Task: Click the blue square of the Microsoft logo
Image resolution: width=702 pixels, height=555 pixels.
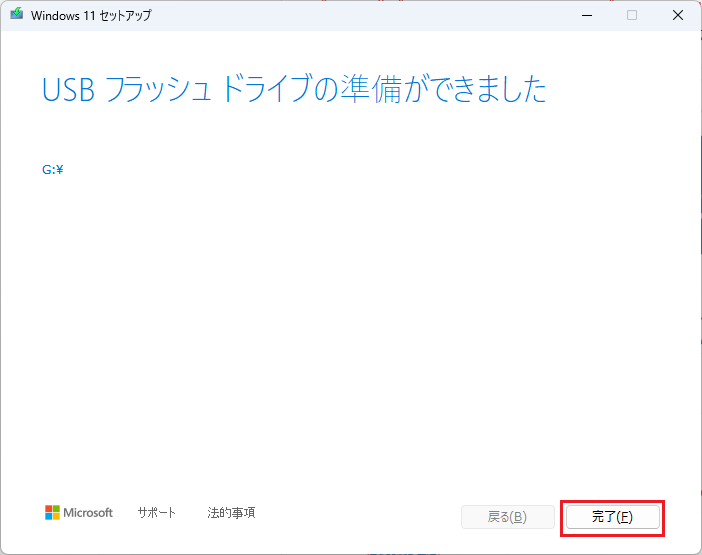Action: pyautogui.click(x=49, y=517)
